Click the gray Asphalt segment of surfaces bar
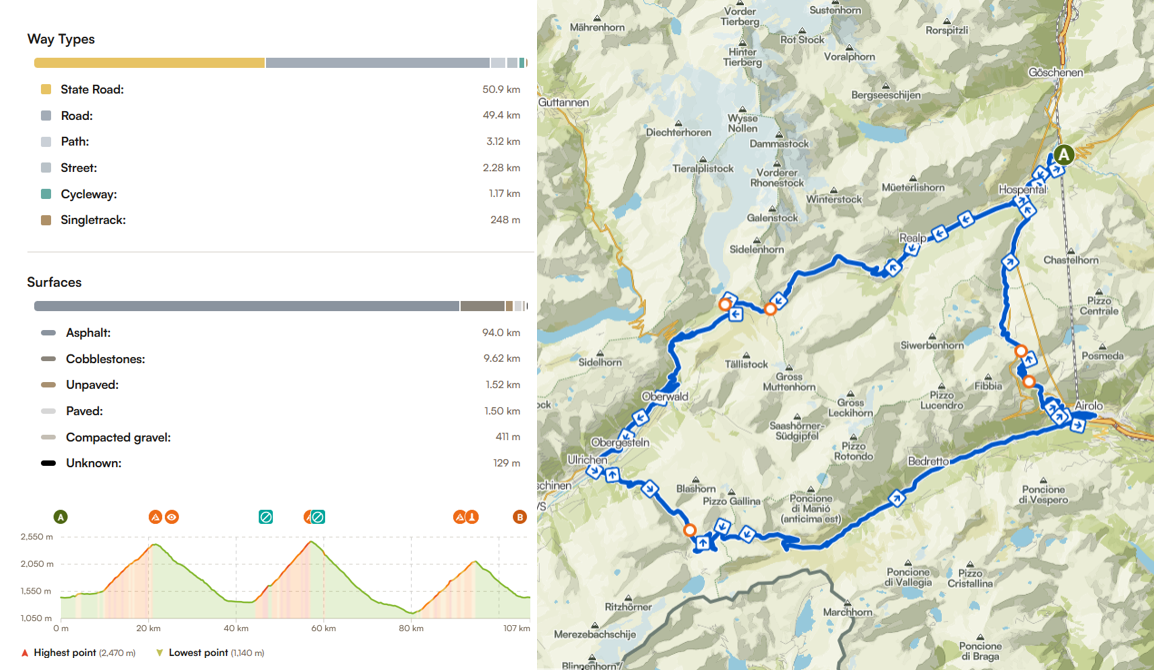 point(246,306)
